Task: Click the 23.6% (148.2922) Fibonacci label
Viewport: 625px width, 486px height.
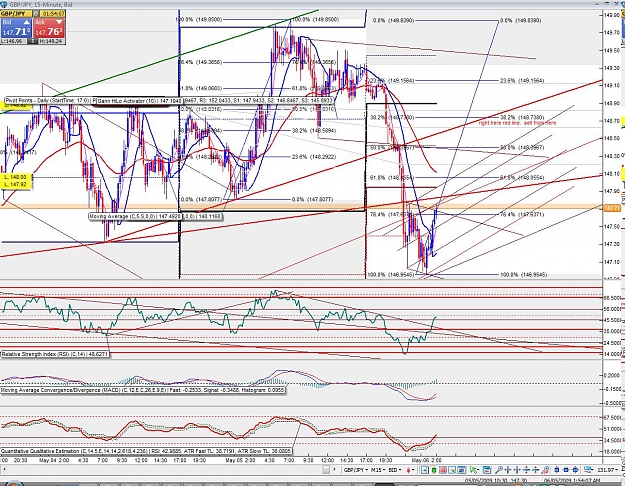Action: (314, 157)
